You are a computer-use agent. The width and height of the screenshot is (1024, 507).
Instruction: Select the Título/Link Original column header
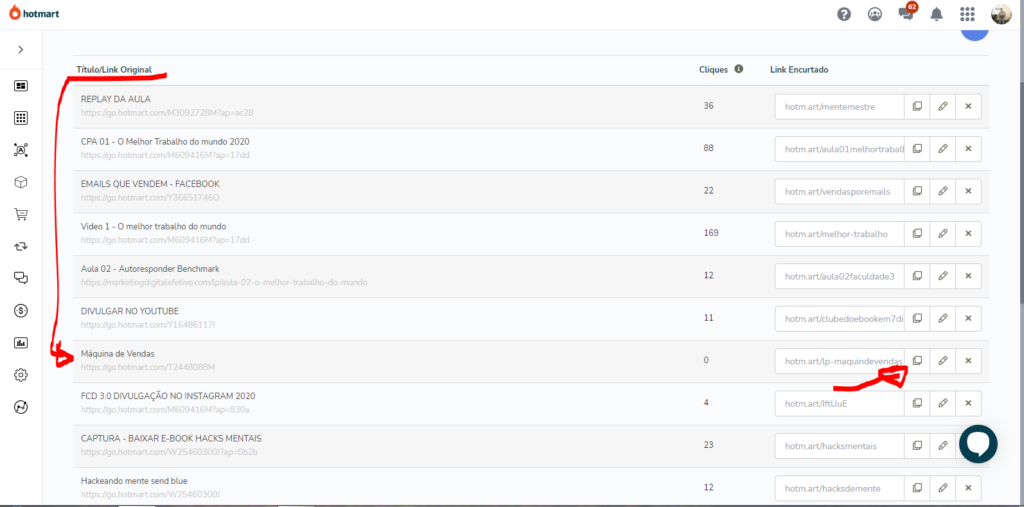114,69
